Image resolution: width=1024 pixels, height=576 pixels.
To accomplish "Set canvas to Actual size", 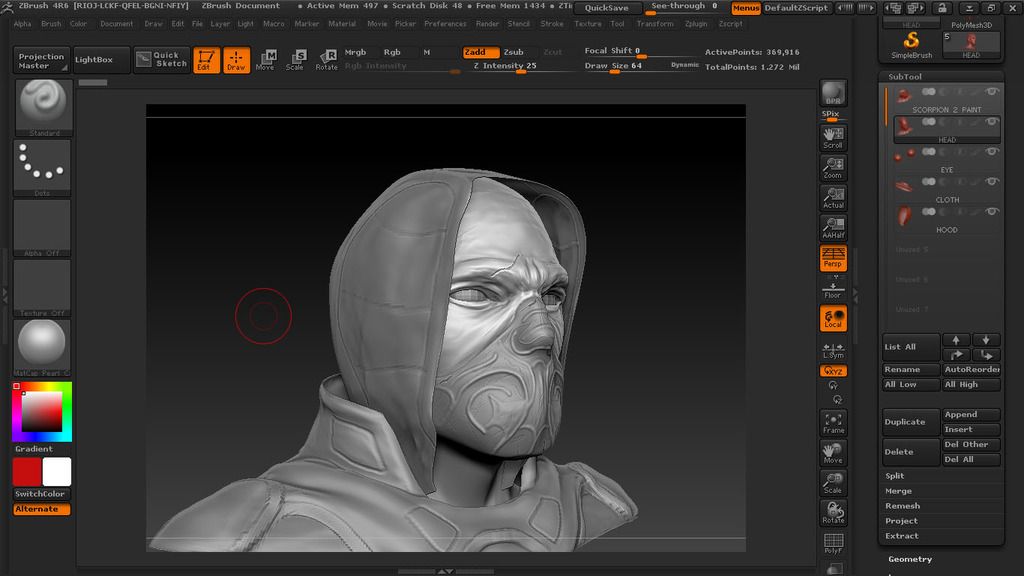I will 833,198.
